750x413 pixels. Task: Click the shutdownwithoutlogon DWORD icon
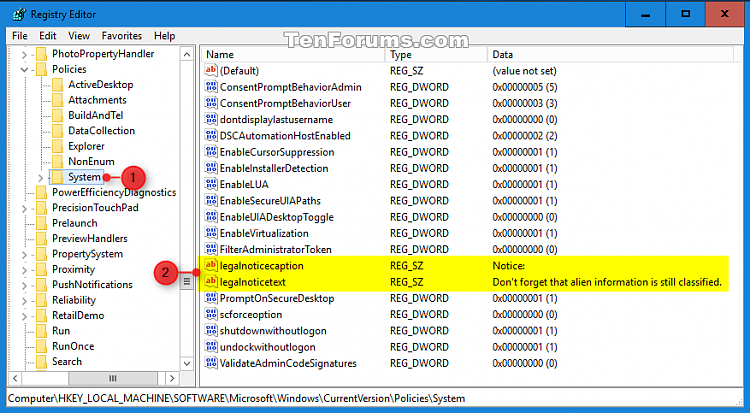(211, 330)
